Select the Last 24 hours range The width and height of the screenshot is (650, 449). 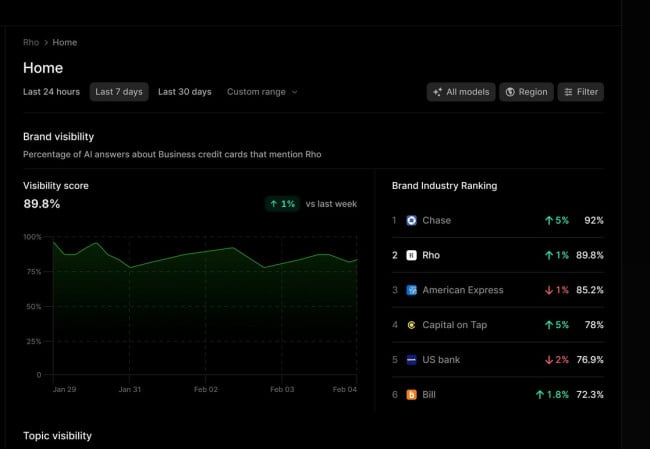[x=51, y=92]
